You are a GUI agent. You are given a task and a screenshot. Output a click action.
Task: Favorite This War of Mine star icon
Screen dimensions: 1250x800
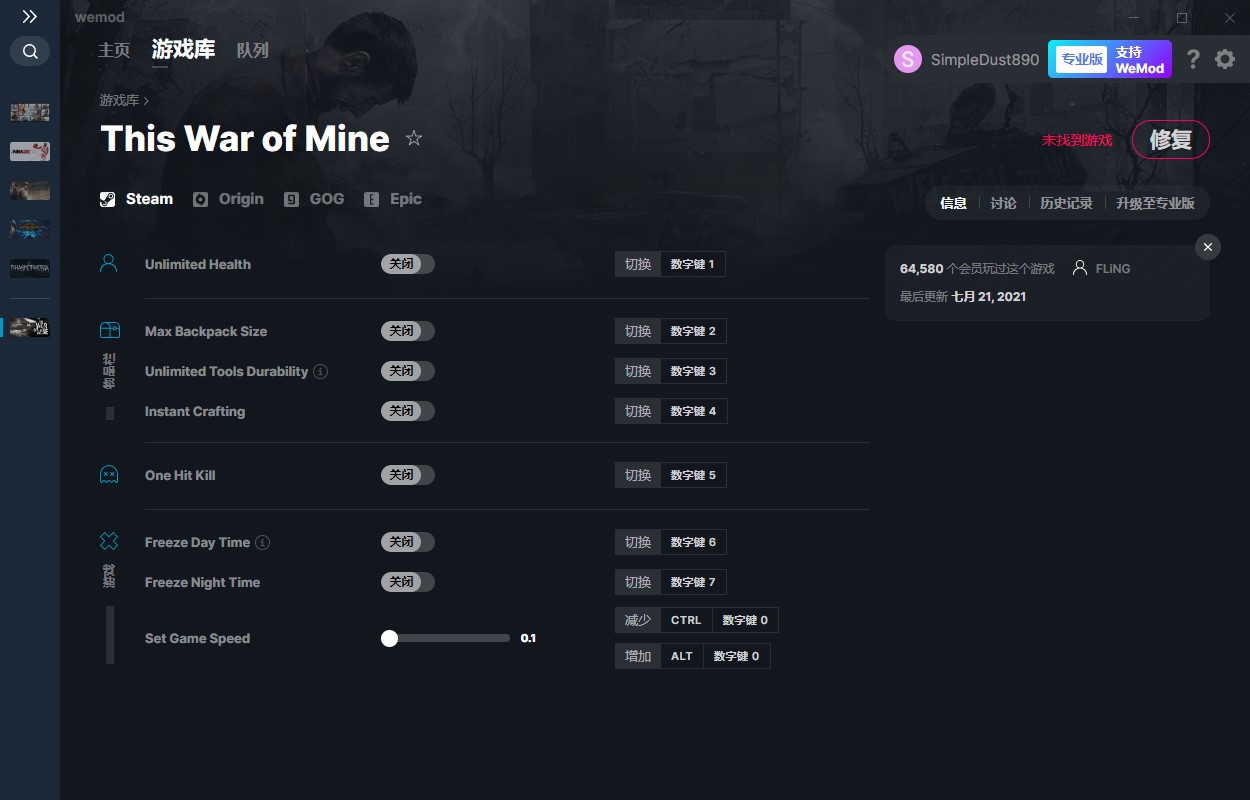click(x=414, y=139)
